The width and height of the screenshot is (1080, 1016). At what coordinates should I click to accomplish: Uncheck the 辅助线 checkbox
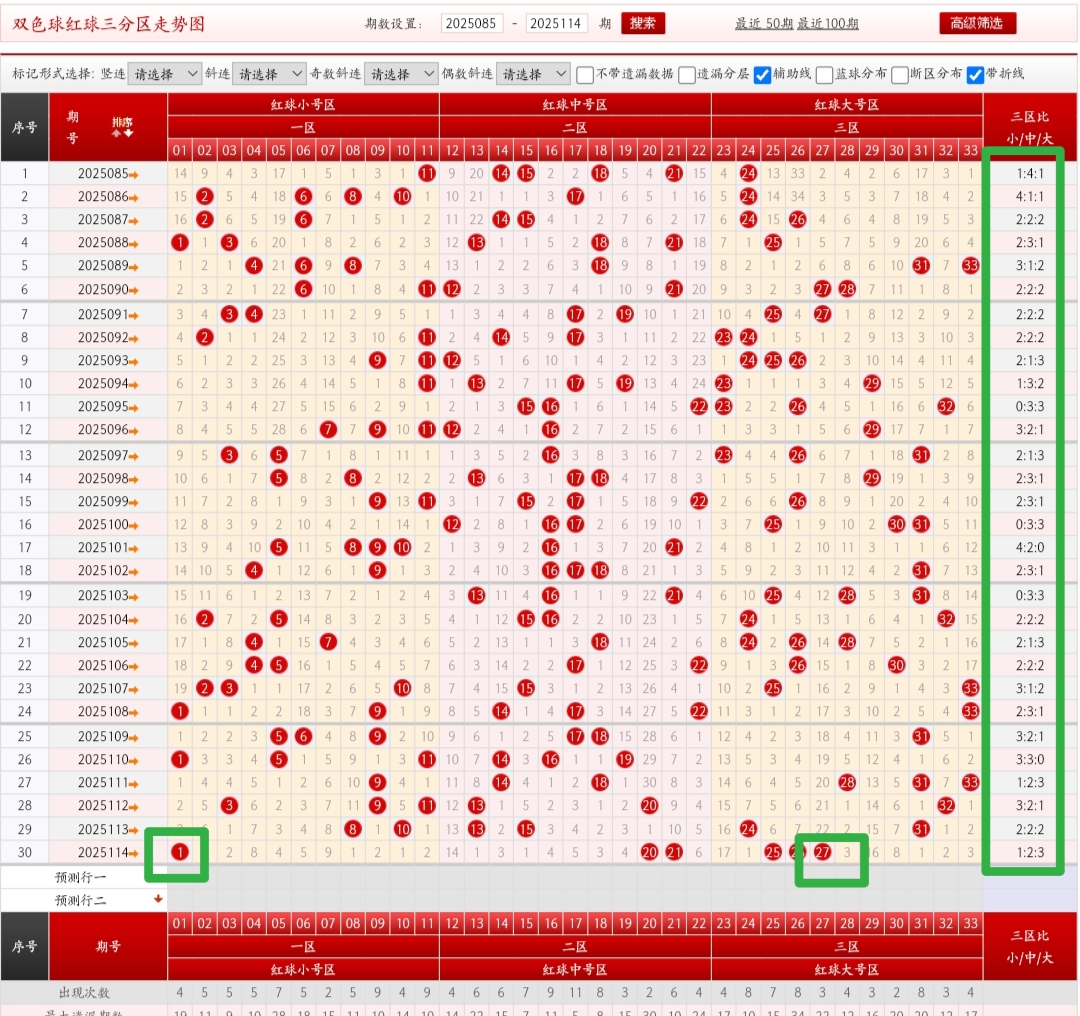[x=762, y=74]
